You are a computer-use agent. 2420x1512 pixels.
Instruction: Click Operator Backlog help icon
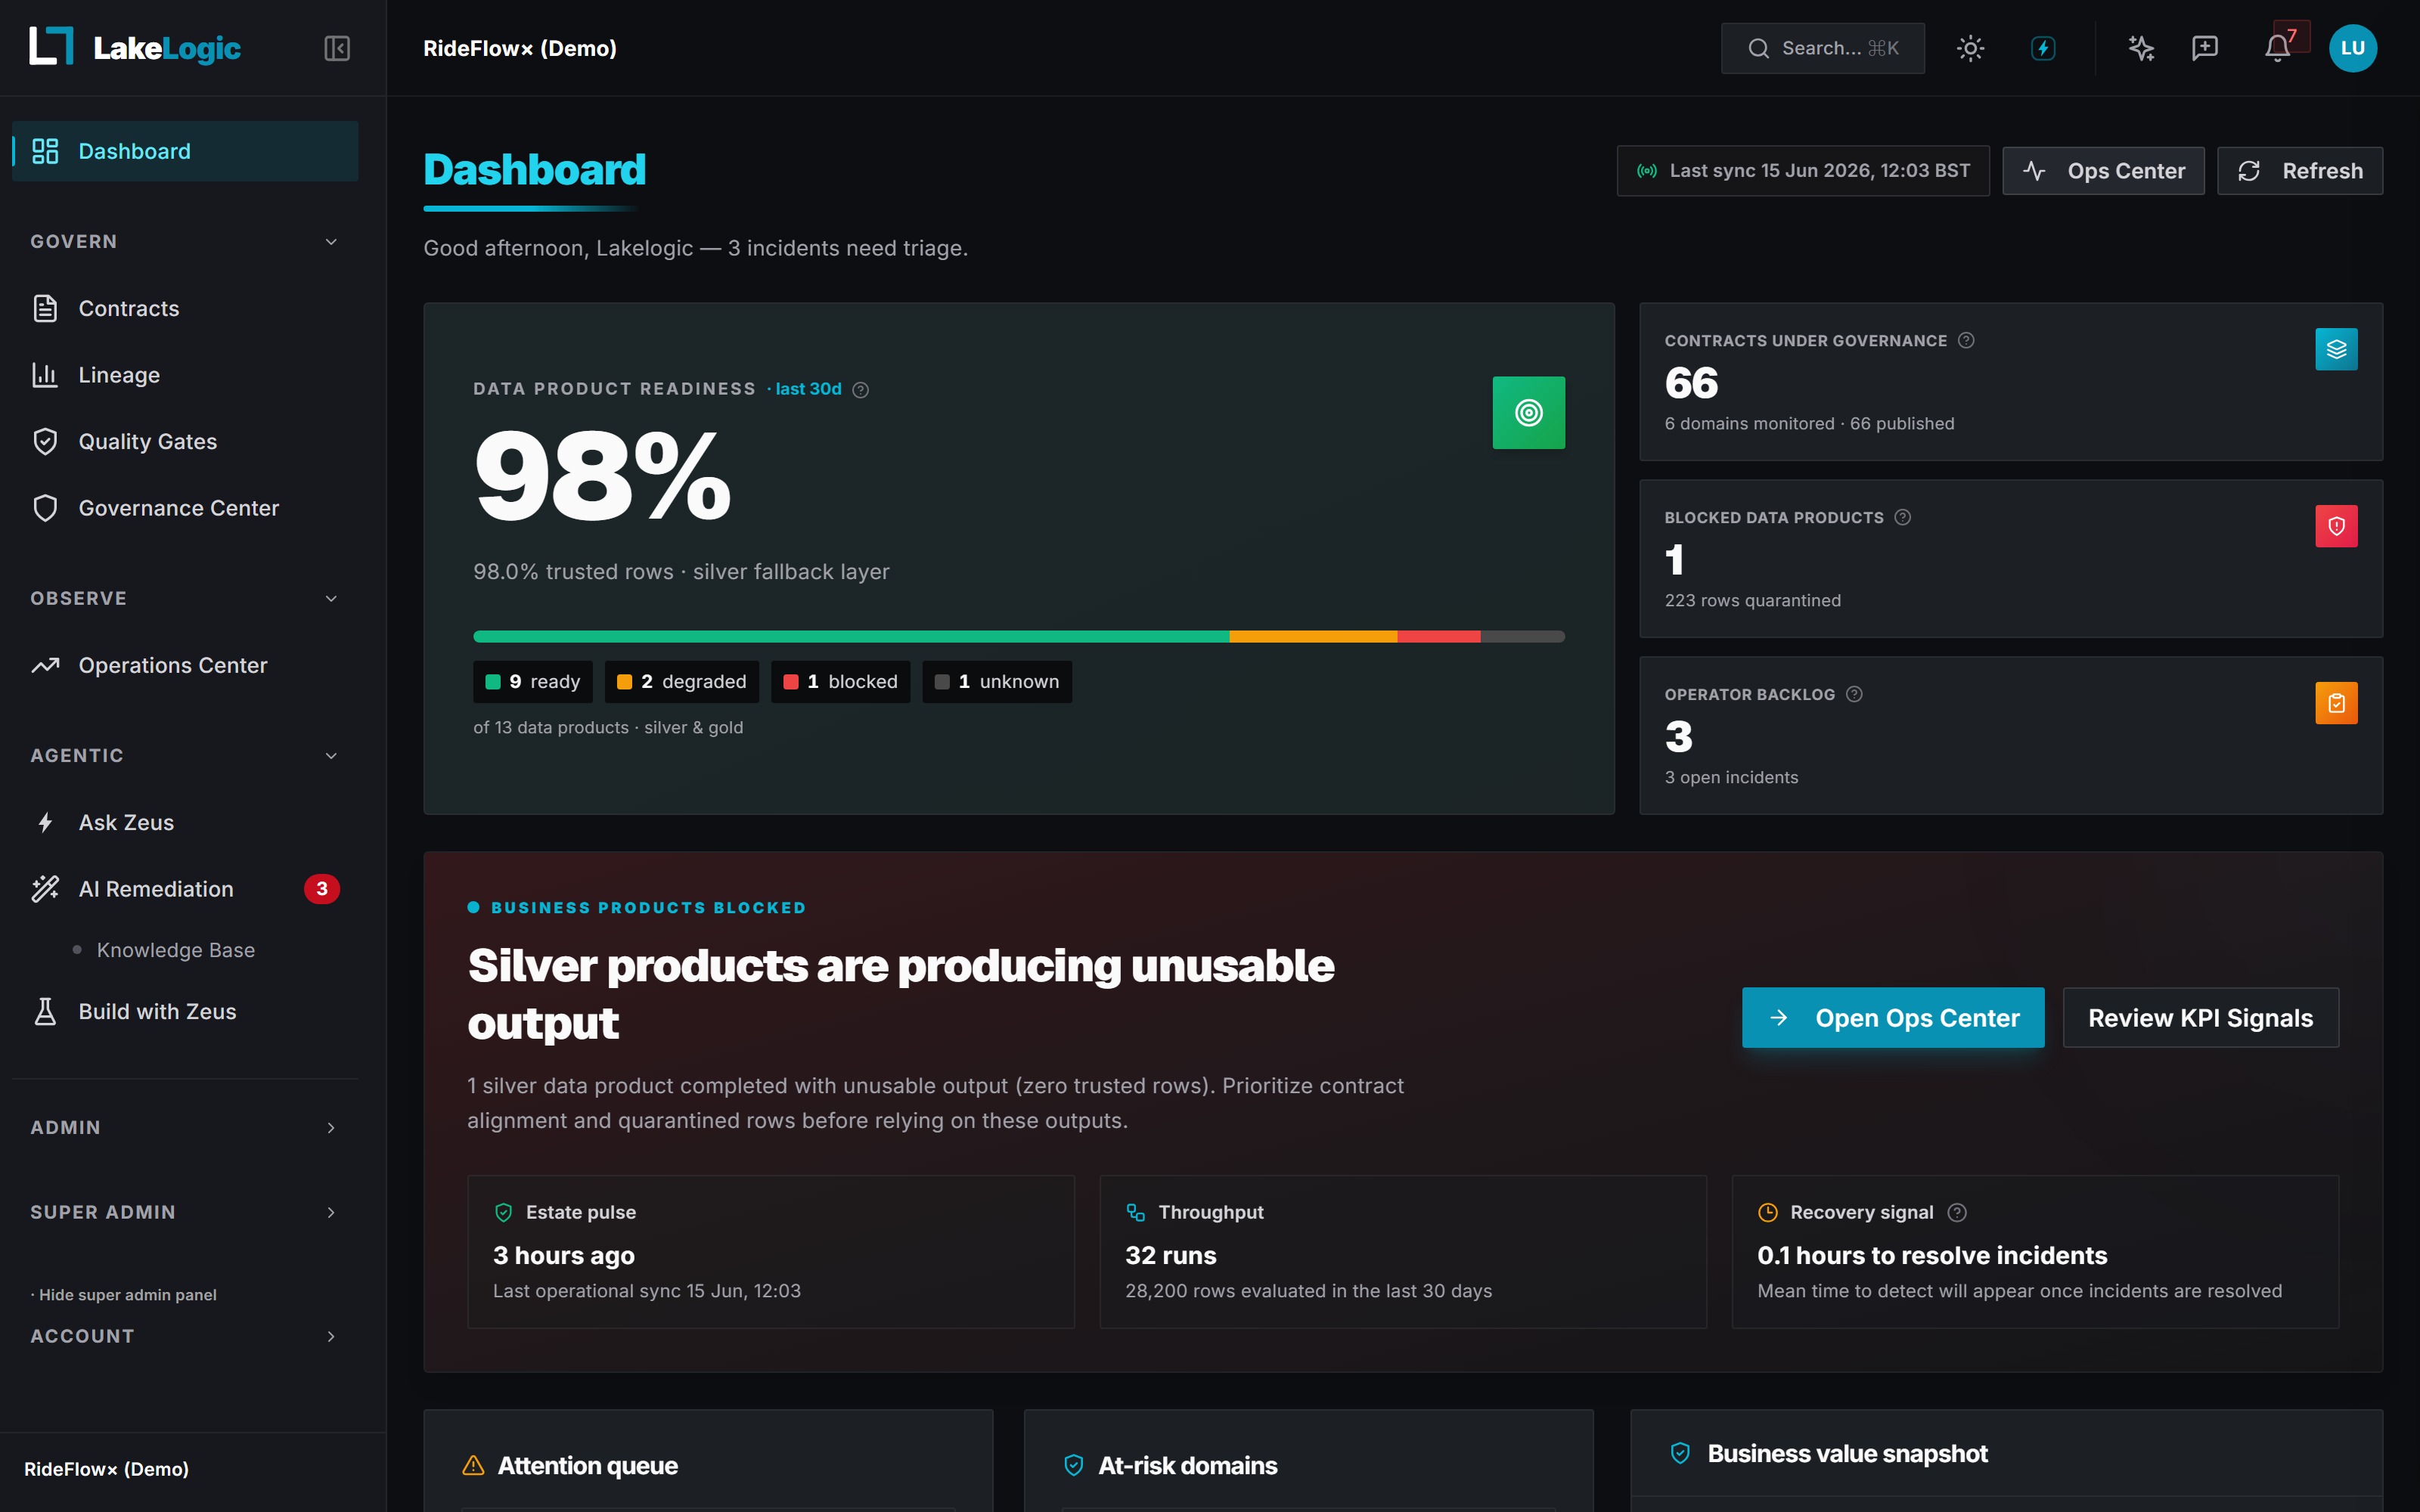tap(1854, 694)
